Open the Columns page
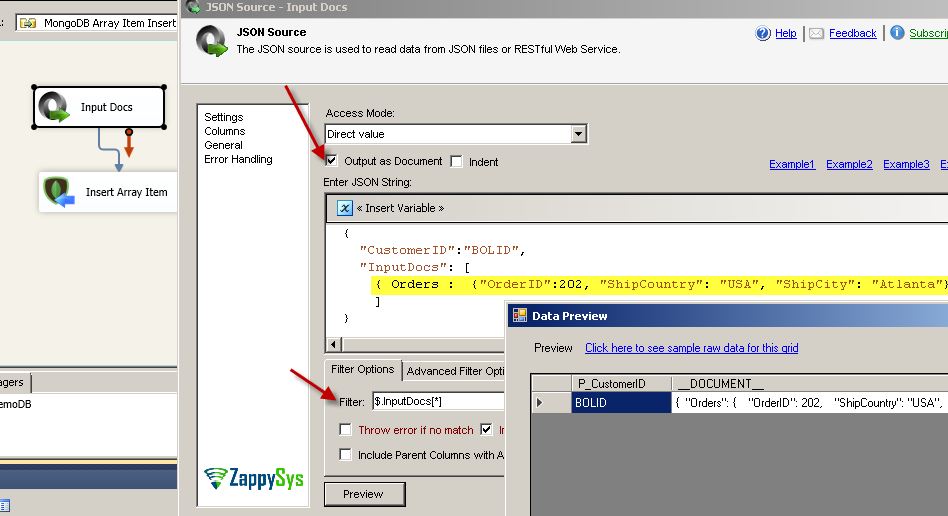 (x=225, y=131)
